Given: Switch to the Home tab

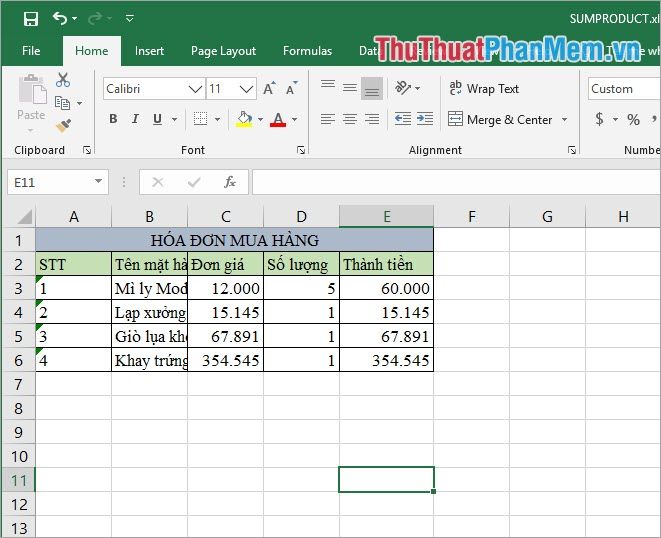Looking at the screenshot, I should pyautogui.click(x=91, y=51).
